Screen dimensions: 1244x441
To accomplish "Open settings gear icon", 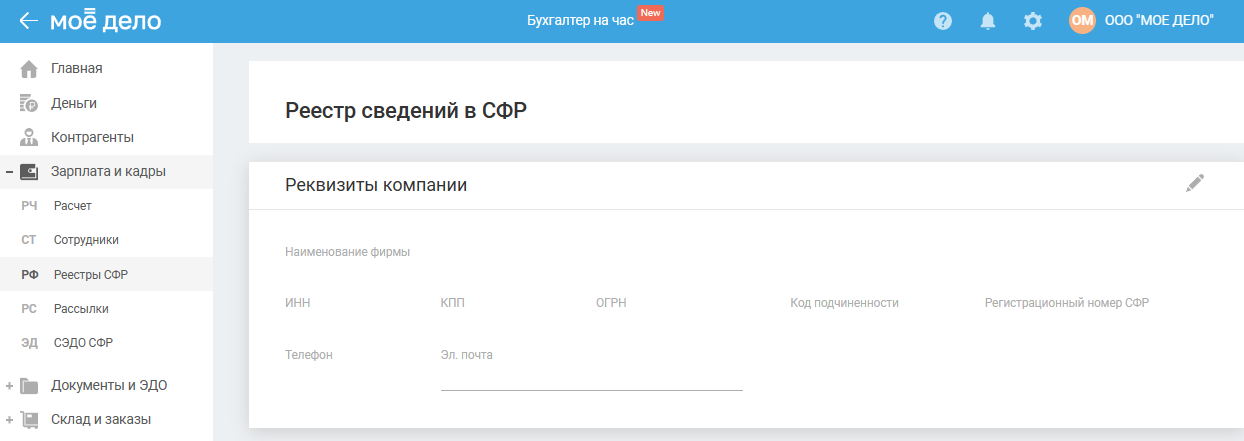I will pos(1033,21).
